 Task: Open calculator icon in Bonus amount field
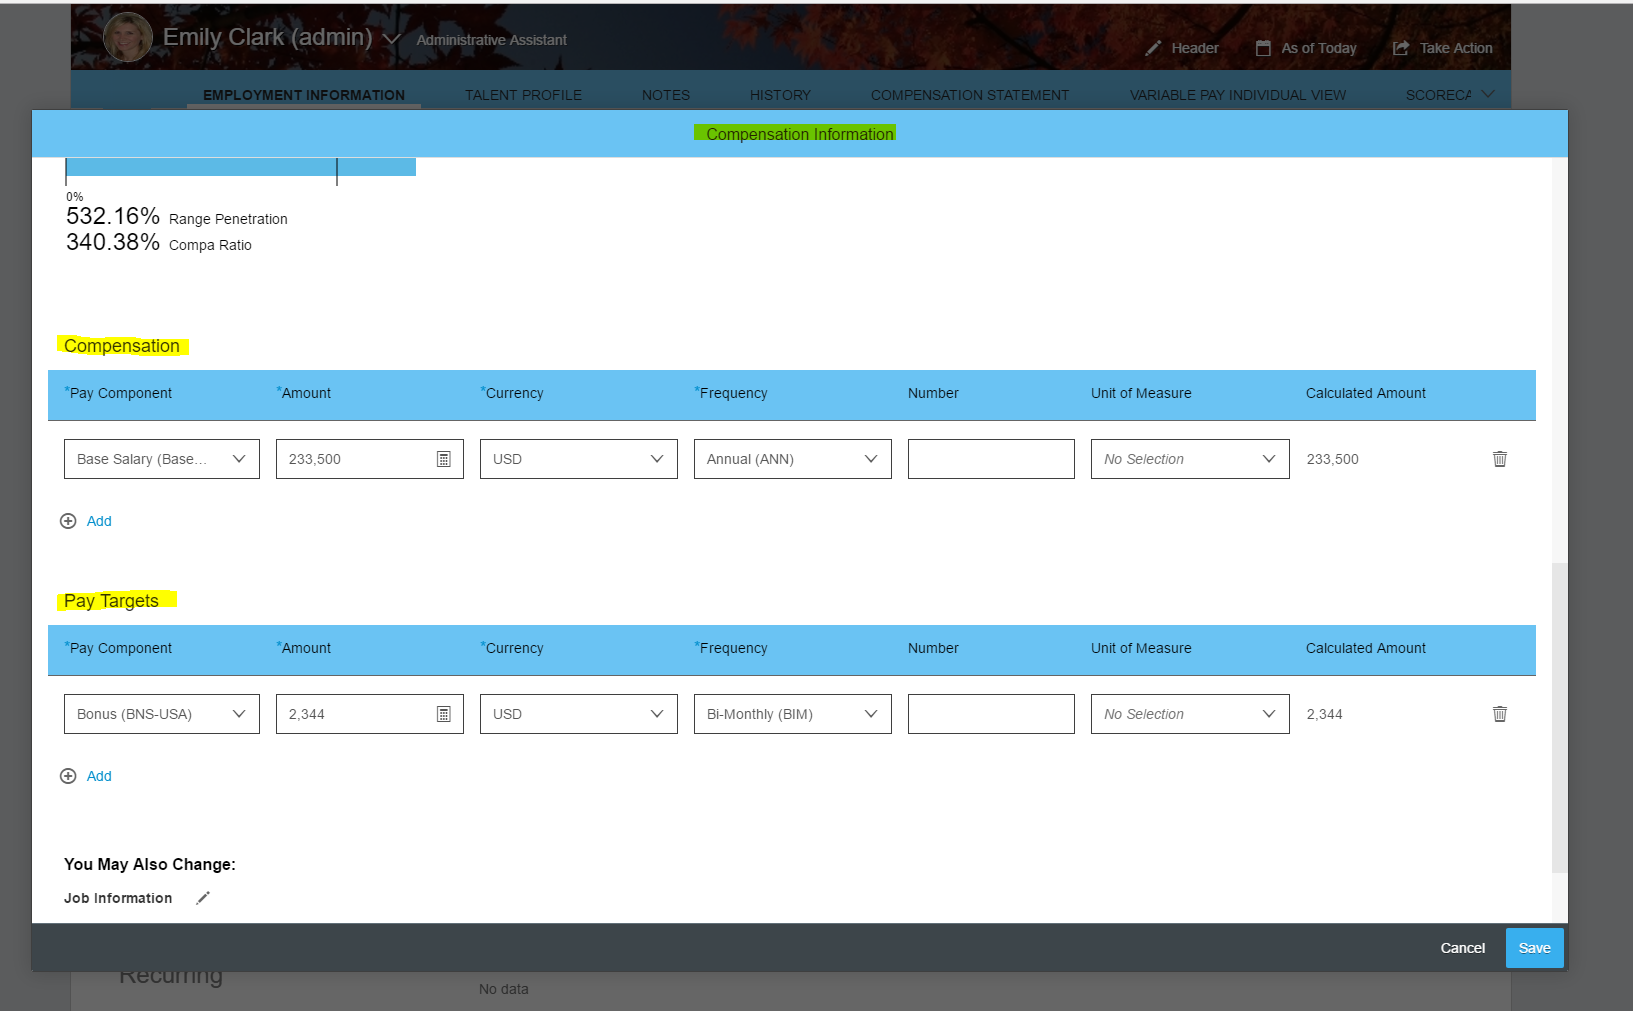coord(443,714)
